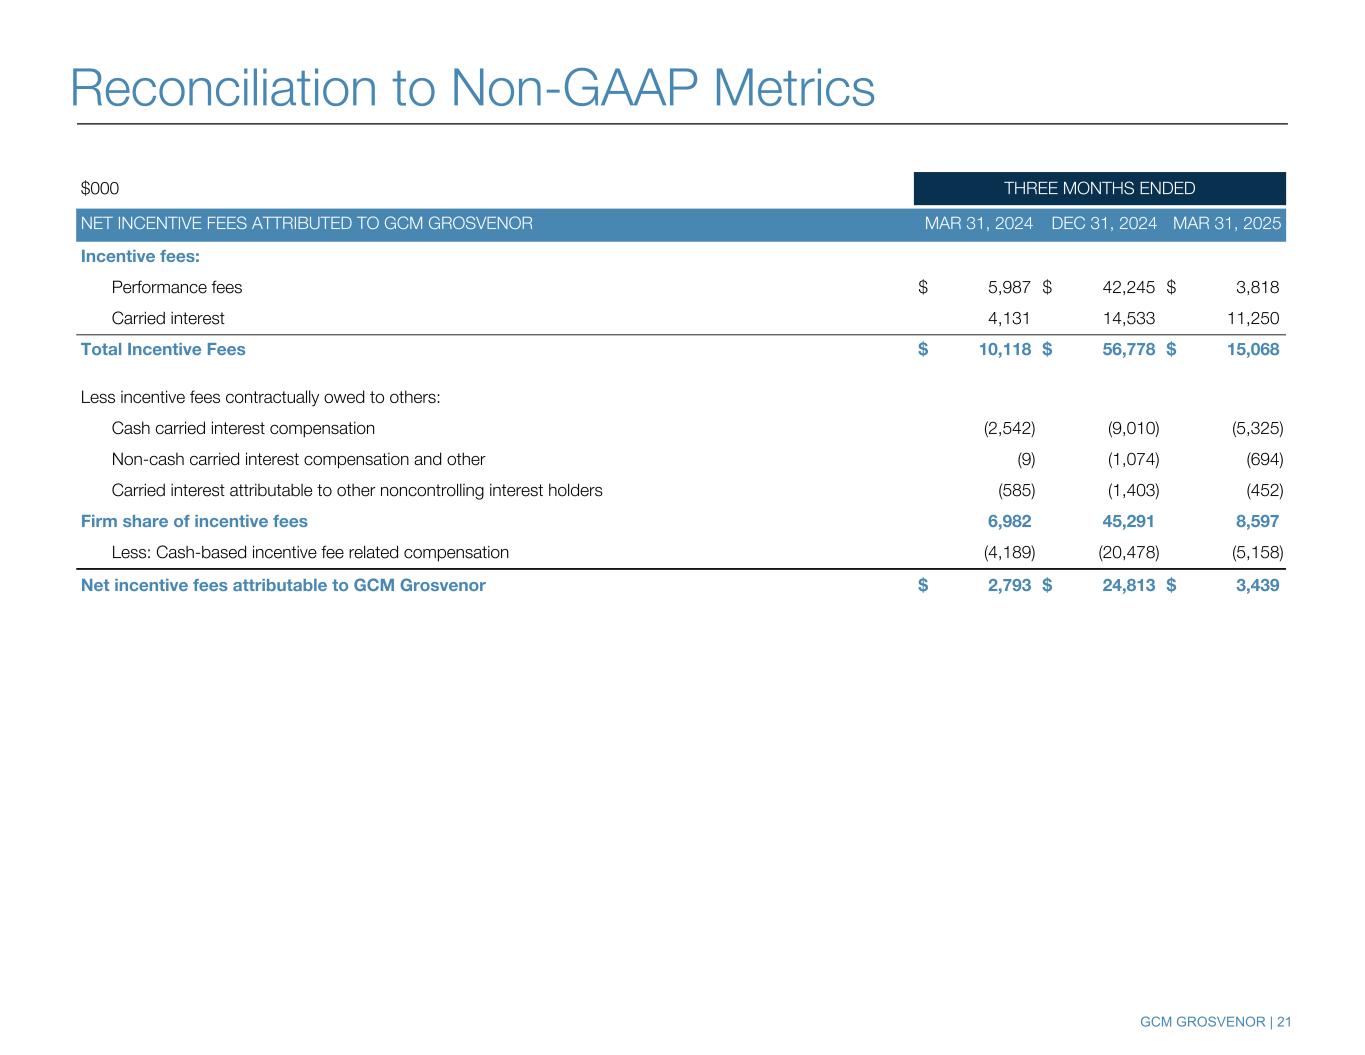Click the 'DEC 31, 2024' column header

click(x=1103, y=224)
